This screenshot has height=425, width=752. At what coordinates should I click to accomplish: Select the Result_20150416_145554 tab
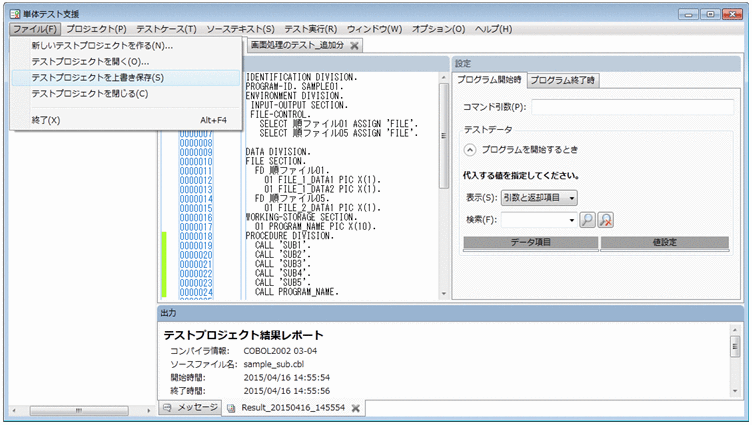[x=293, y=408]
